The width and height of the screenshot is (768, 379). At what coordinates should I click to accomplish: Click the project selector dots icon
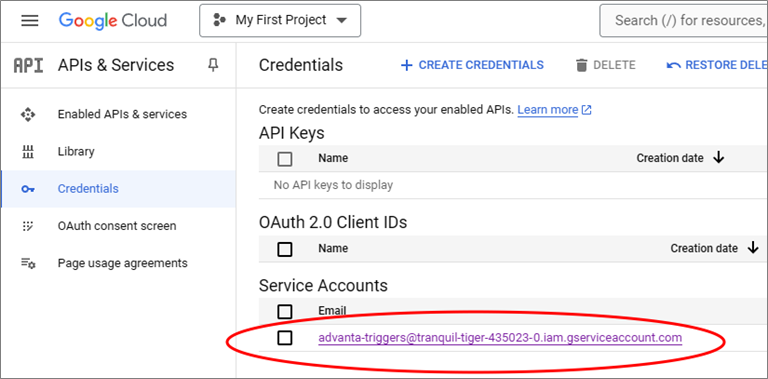tap(218, 21)
